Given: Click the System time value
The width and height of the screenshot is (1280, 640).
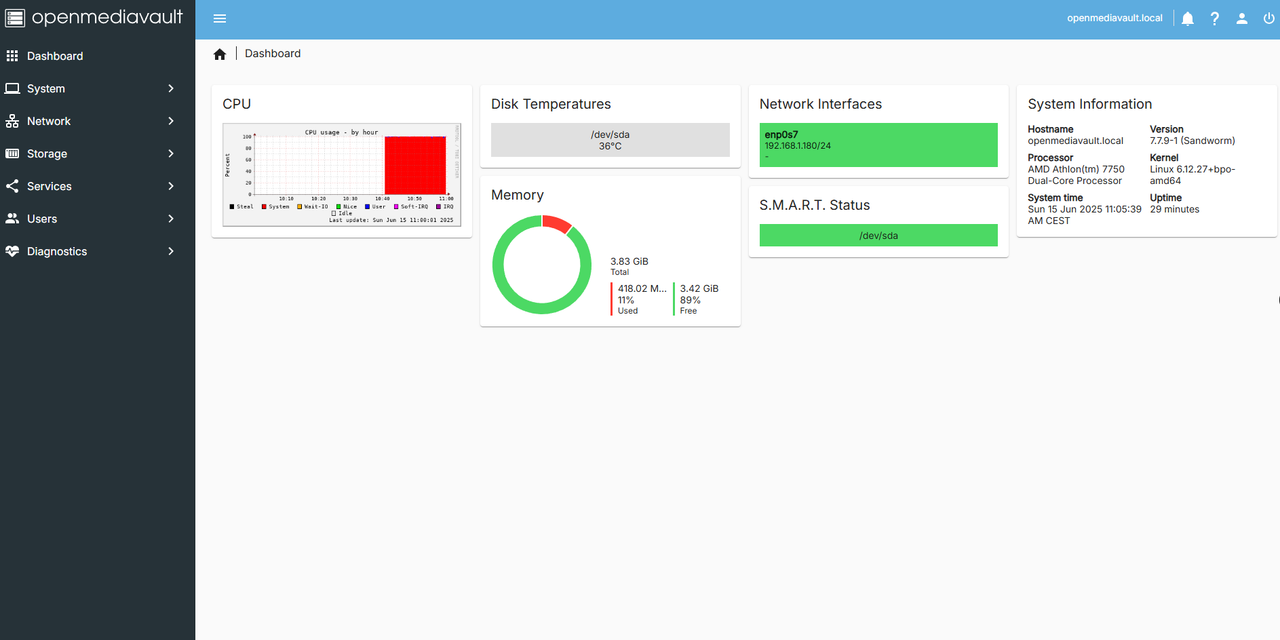Looking at the screenshot, I should pyautogui.click(x=1084, y=215).
